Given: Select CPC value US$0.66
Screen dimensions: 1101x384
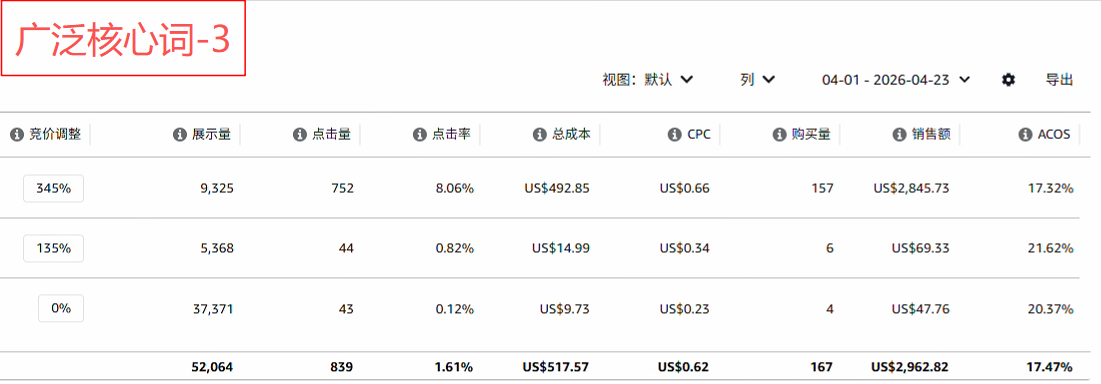Looking at the screenshot, I should [x=684, y=188].
